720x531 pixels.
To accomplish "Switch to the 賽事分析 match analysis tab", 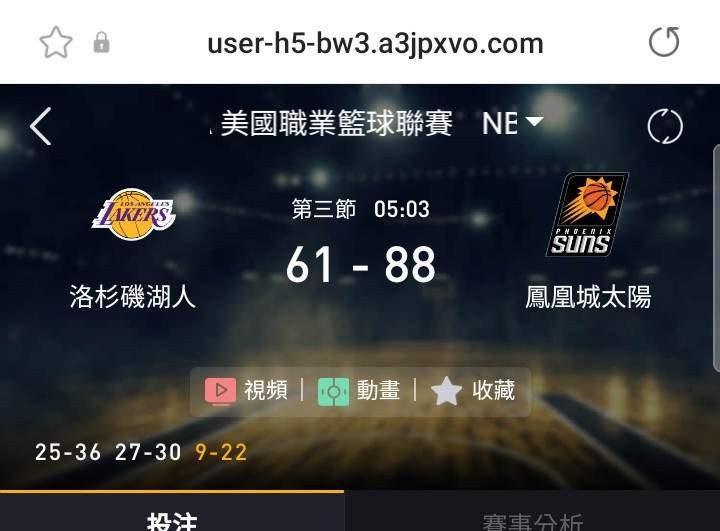I will click(x=532, y=511).
